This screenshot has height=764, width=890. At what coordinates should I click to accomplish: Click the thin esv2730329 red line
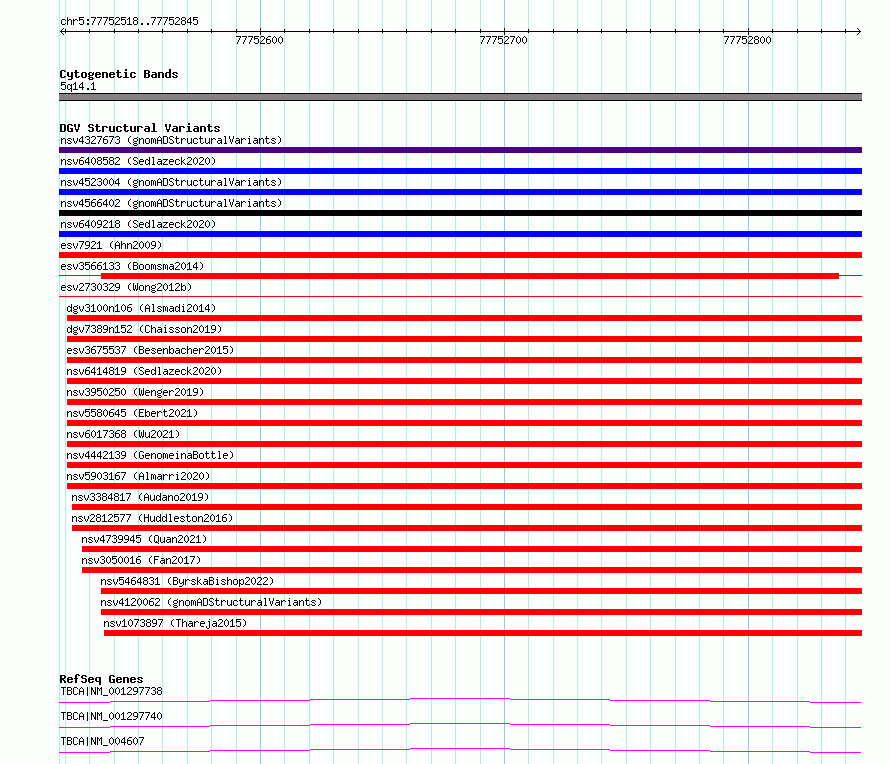460,296
